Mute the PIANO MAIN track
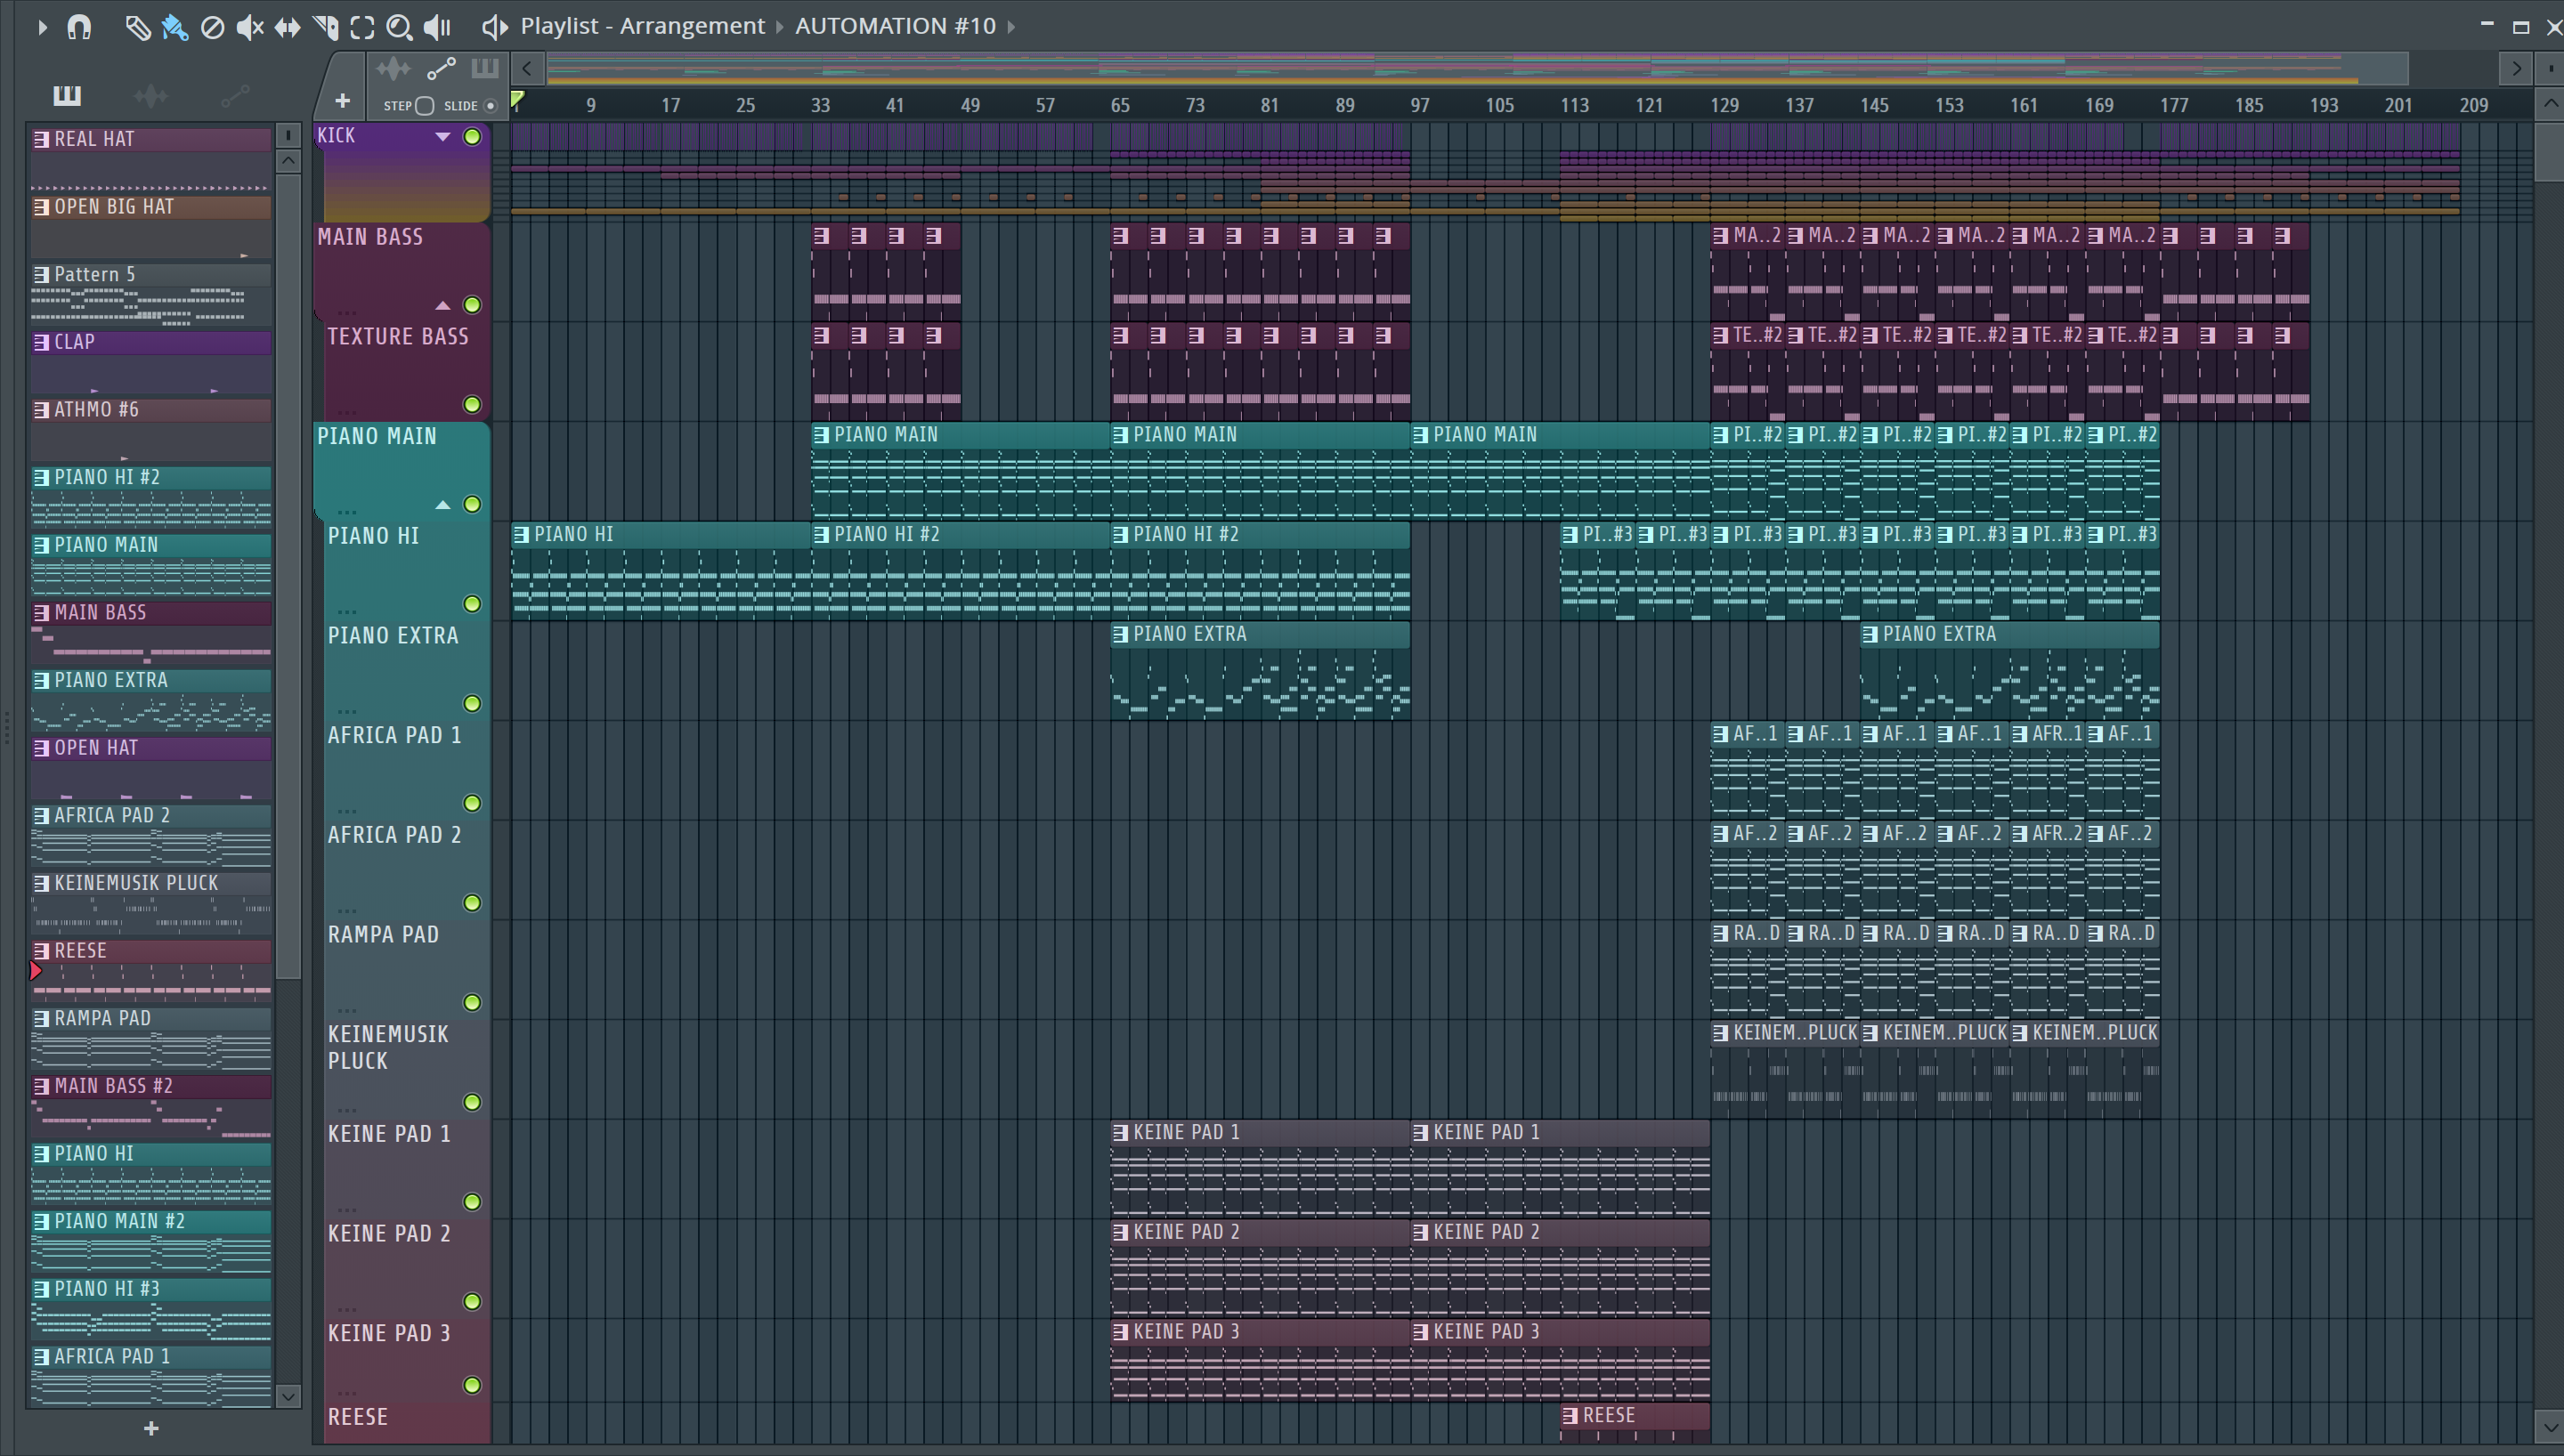This screenshot has width=2564, height=1456. click(472, 505)
